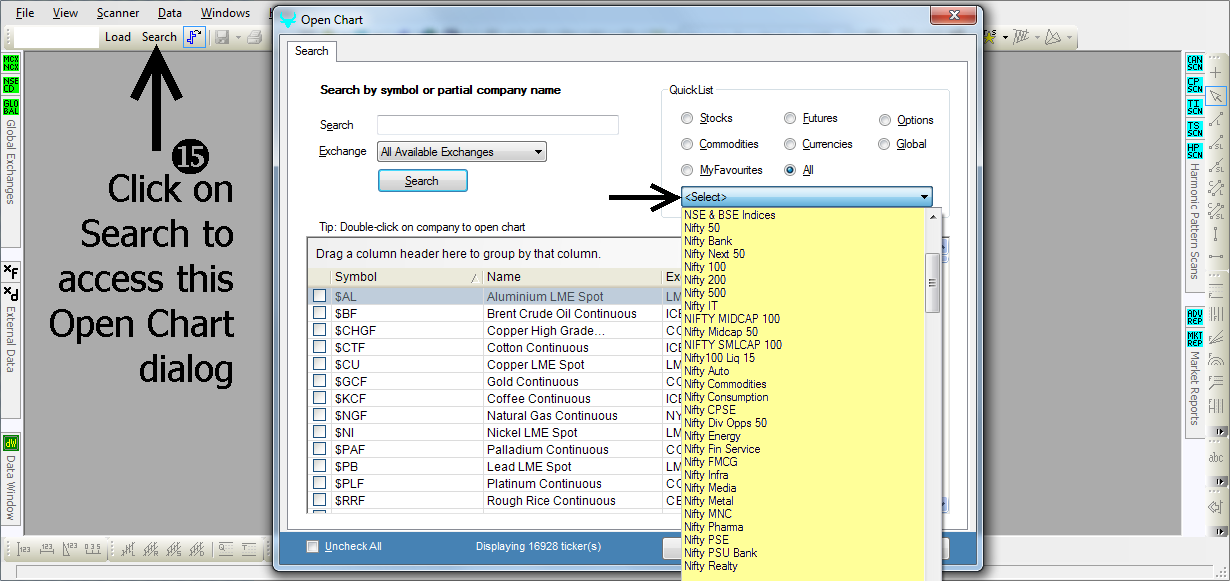1230x581 pixels.
Task: Select the Futures radio button
Action: (x=790, y=118)
